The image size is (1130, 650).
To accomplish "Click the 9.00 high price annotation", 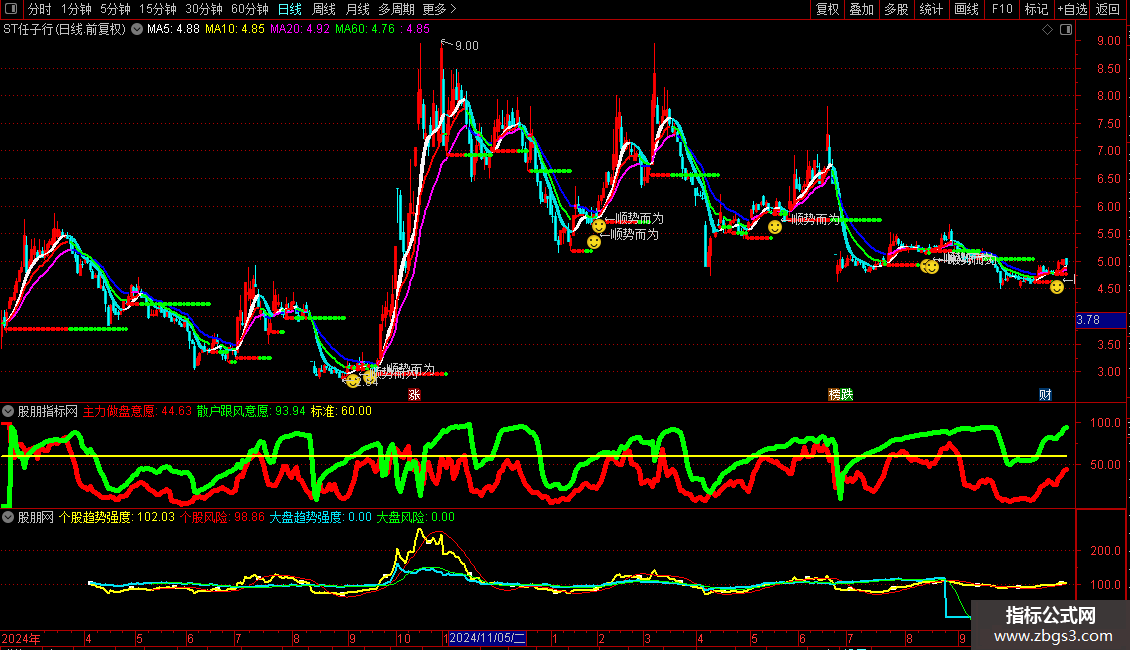I will [466, 45].
